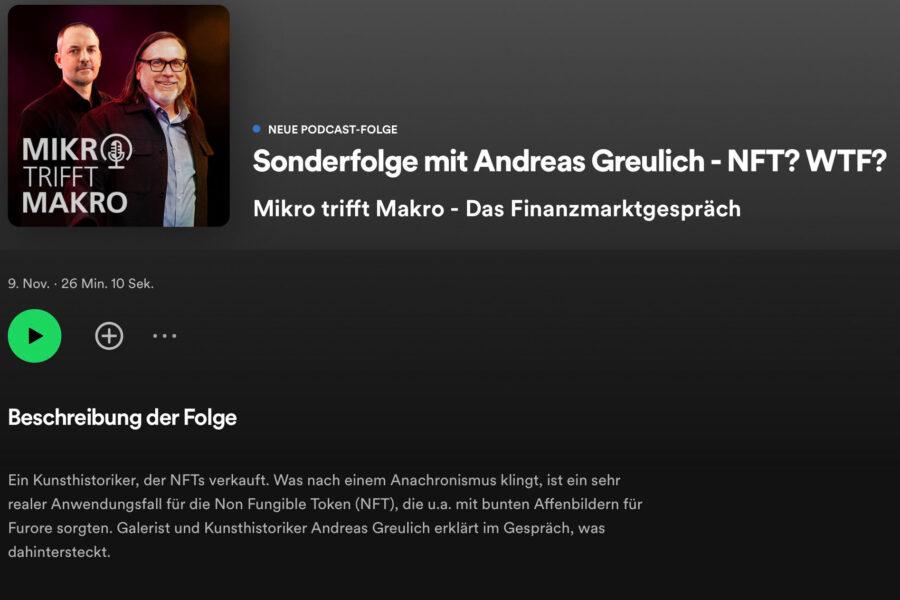Viewport: 900px width, 600px height.
Task: Click the '26 Min. 10 Sek.' duration
Action: (107, 283)
